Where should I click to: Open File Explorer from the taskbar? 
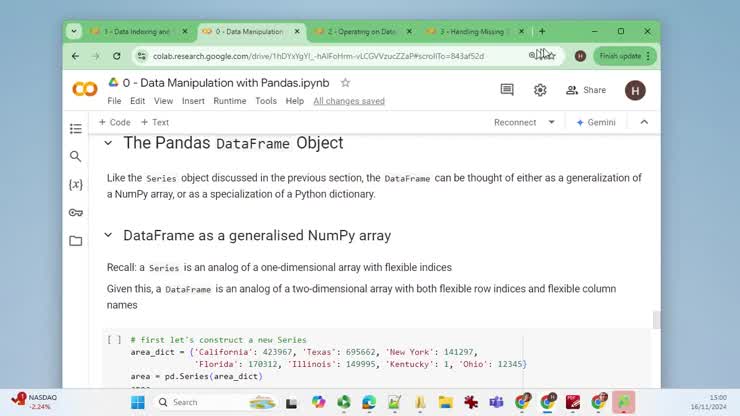pos(446,402)
